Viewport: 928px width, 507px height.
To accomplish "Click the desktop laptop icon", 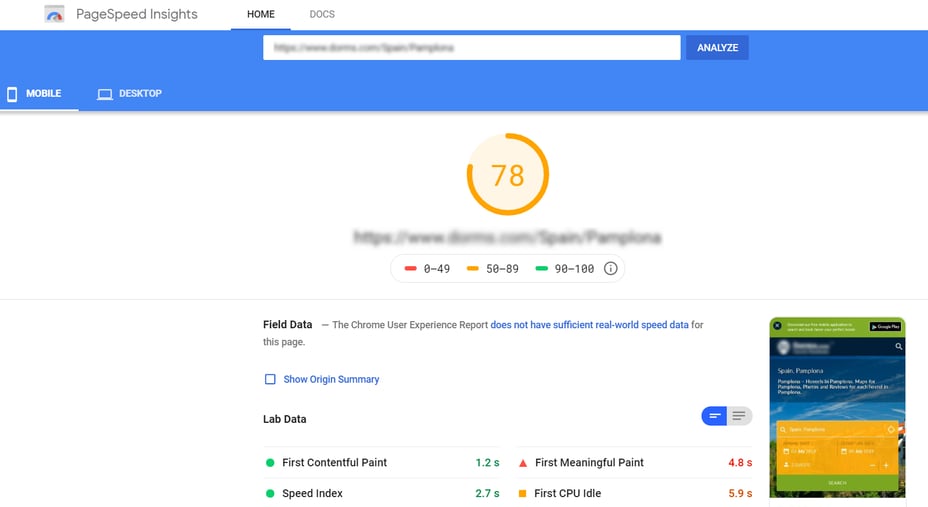I will point(104,94).
